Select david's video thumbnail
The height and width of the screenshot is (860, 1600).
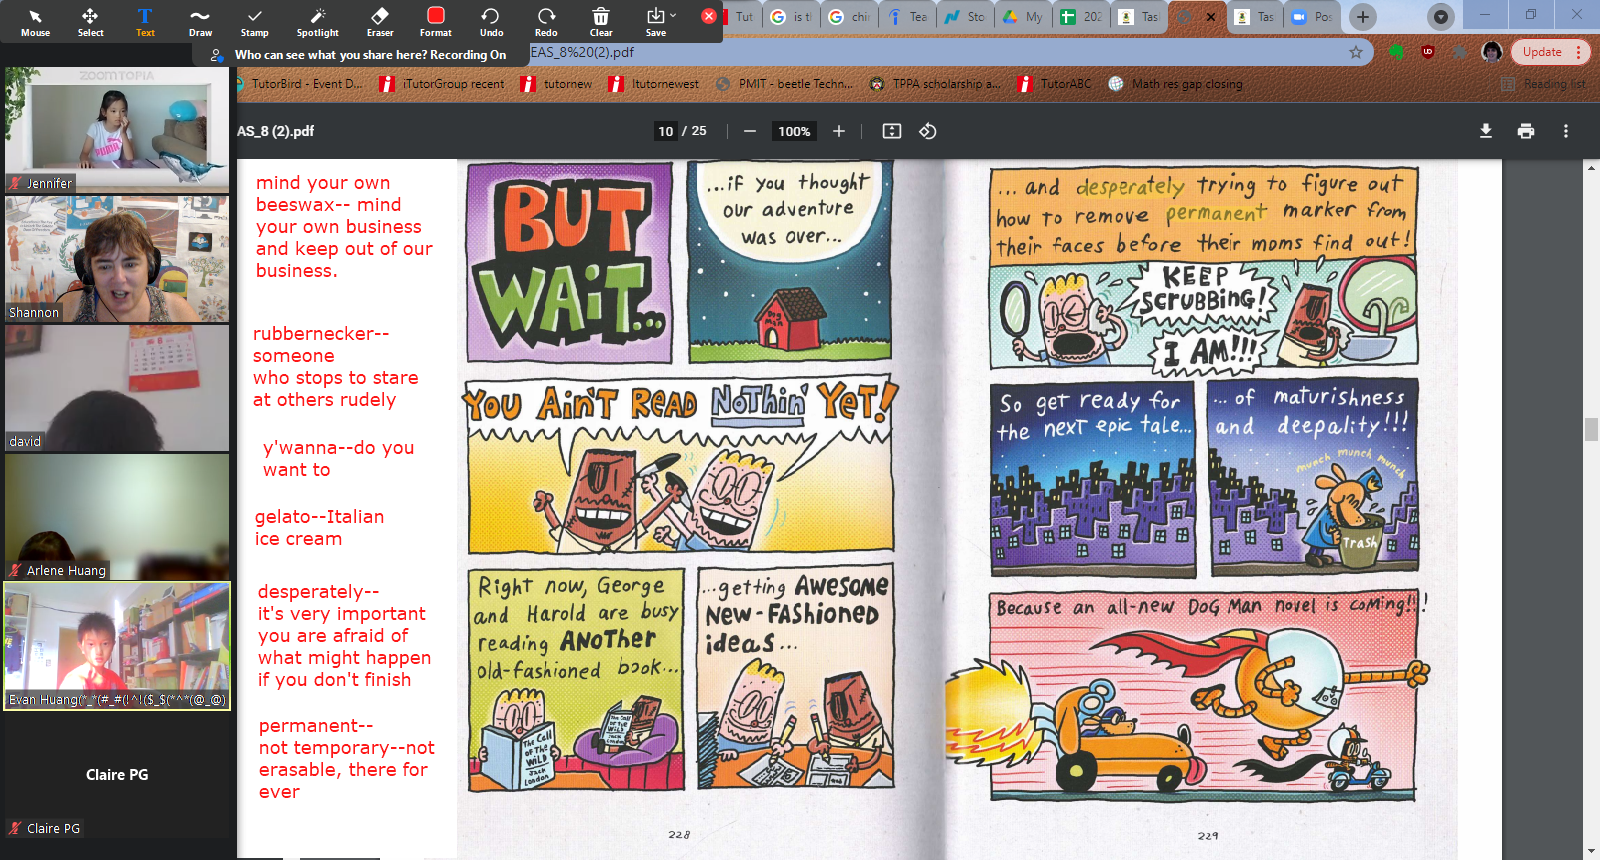coord(117,387)
